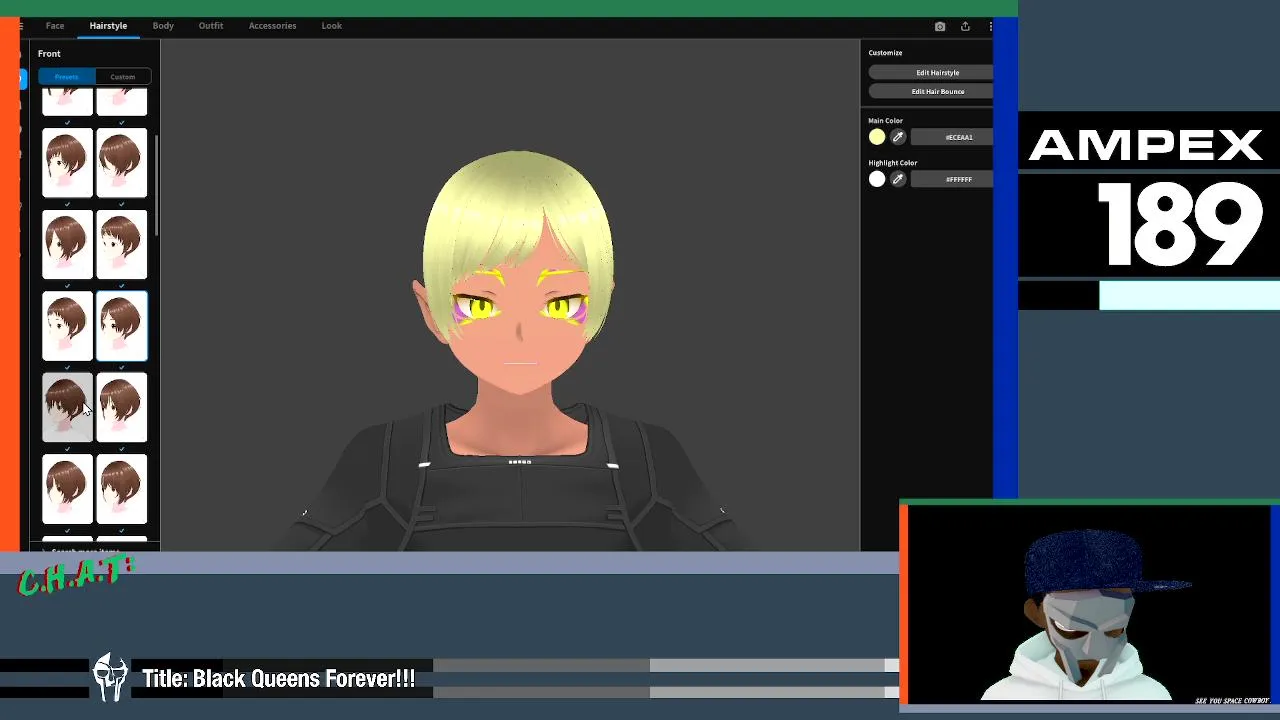
Task: Click the "AMPEX" overlay text
Action: point(1146,146)
